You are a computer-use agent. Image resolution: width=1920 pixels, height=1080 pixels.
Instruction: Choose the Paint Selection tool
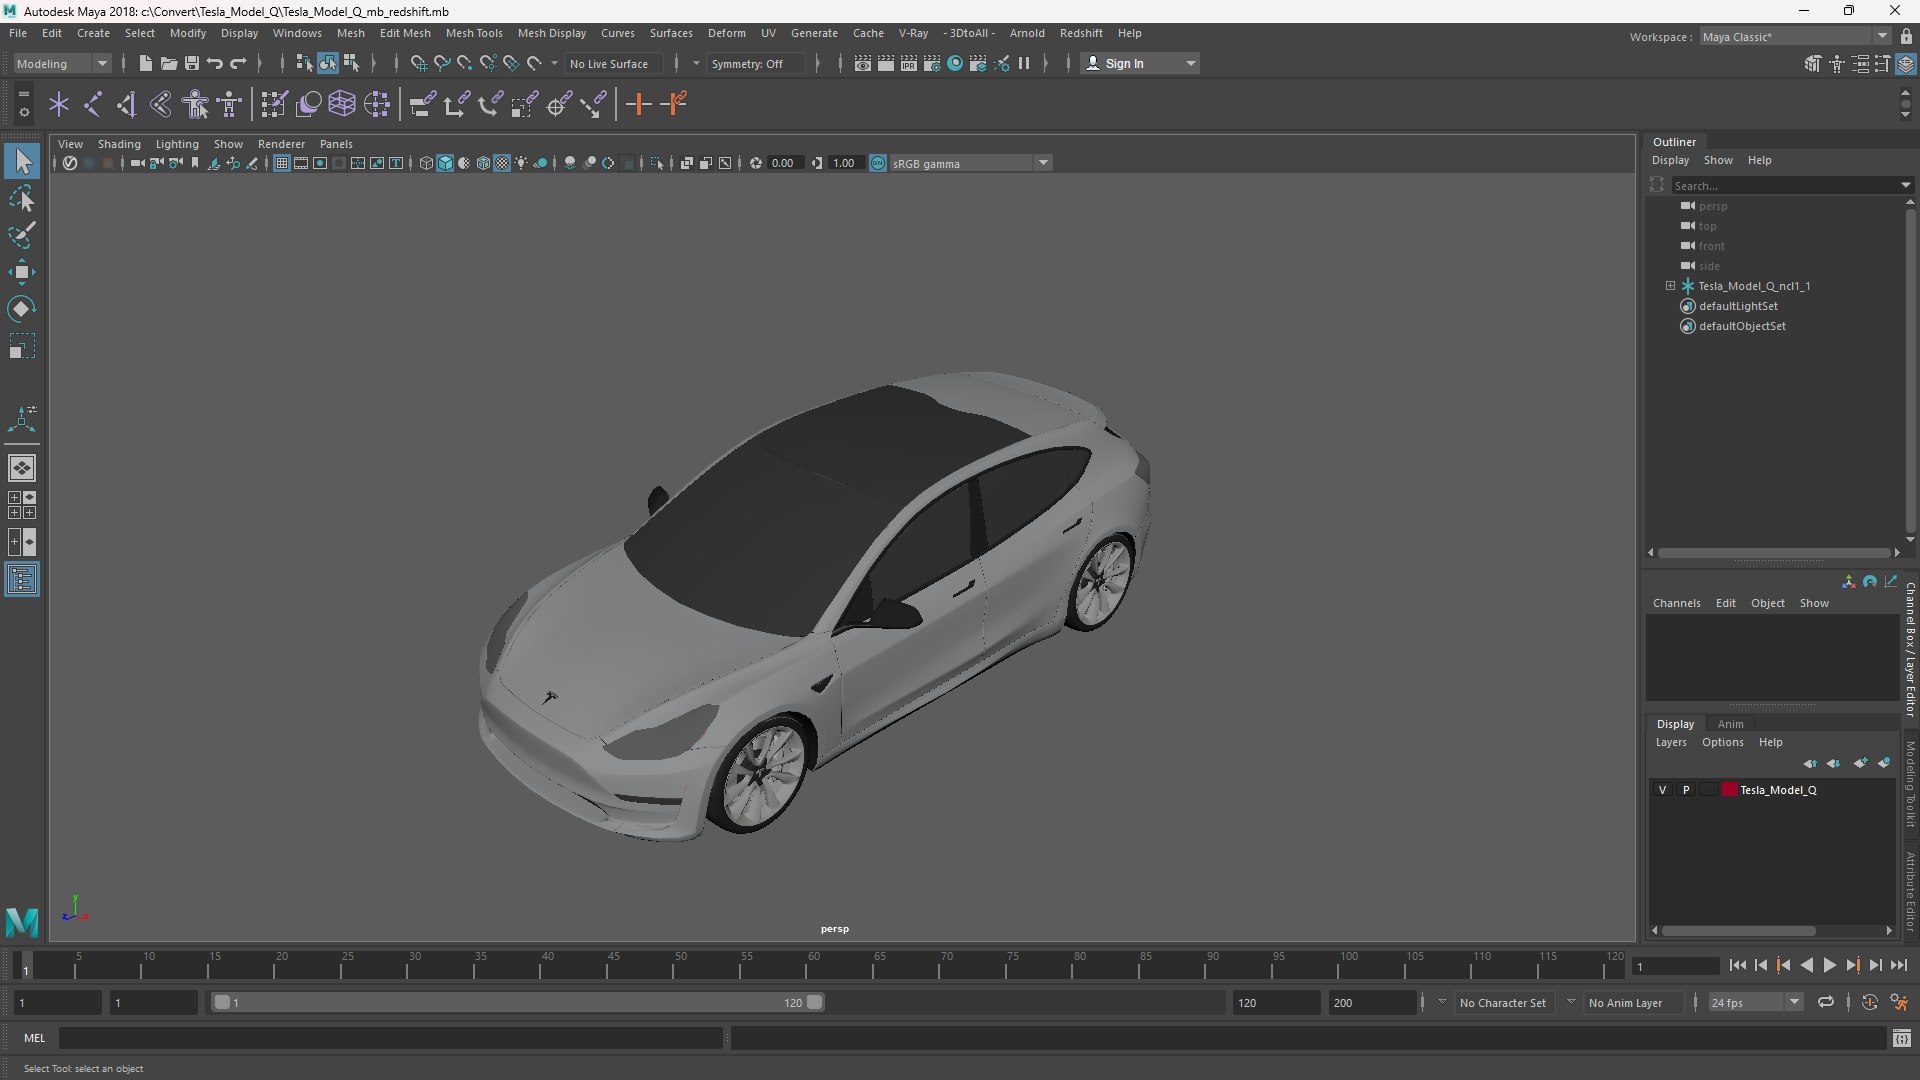22,235
